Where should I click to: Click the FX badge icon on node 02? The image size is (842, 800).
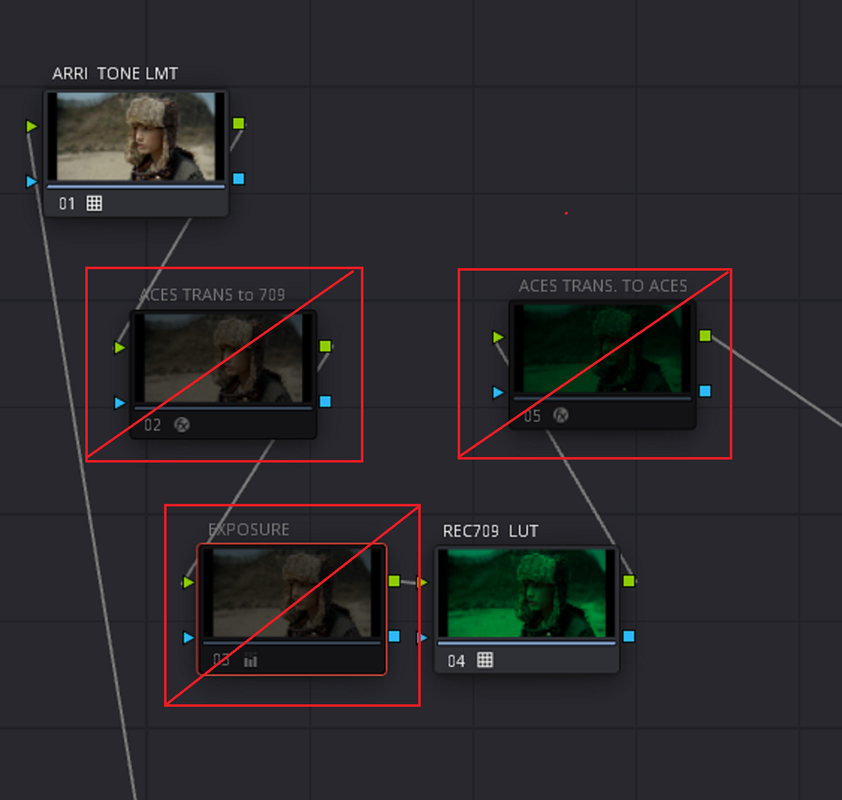click(182, 425)
